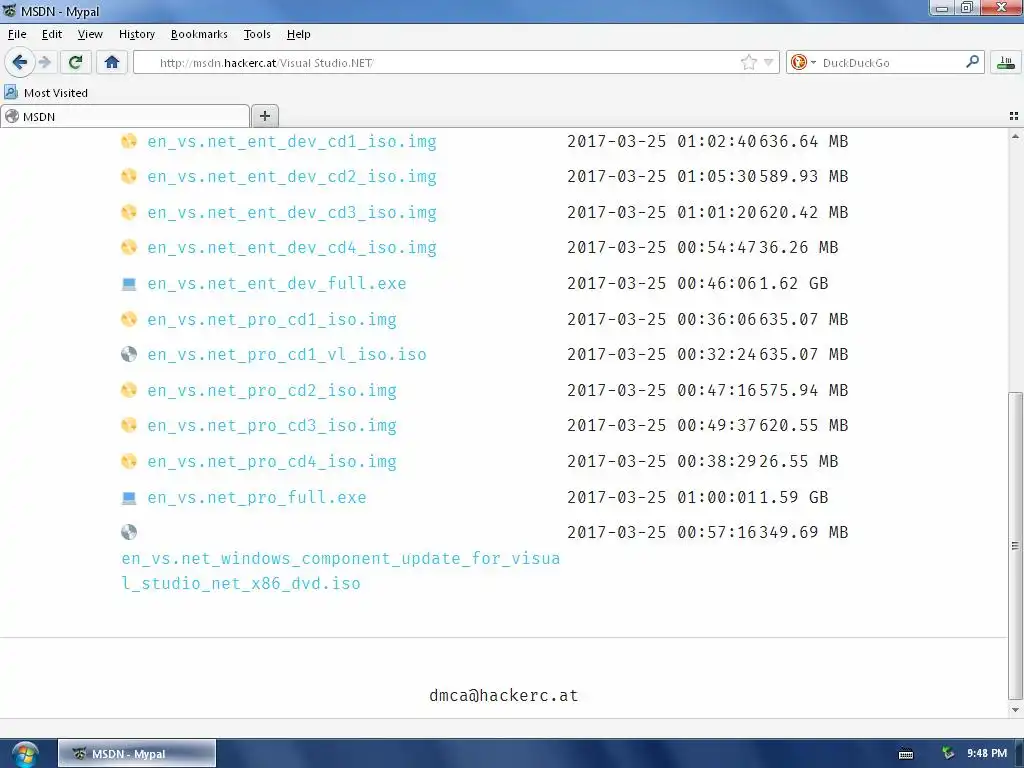Click the 1.59 GB file size text
Screen dimensions: 1024x768
tap(793, 498)
